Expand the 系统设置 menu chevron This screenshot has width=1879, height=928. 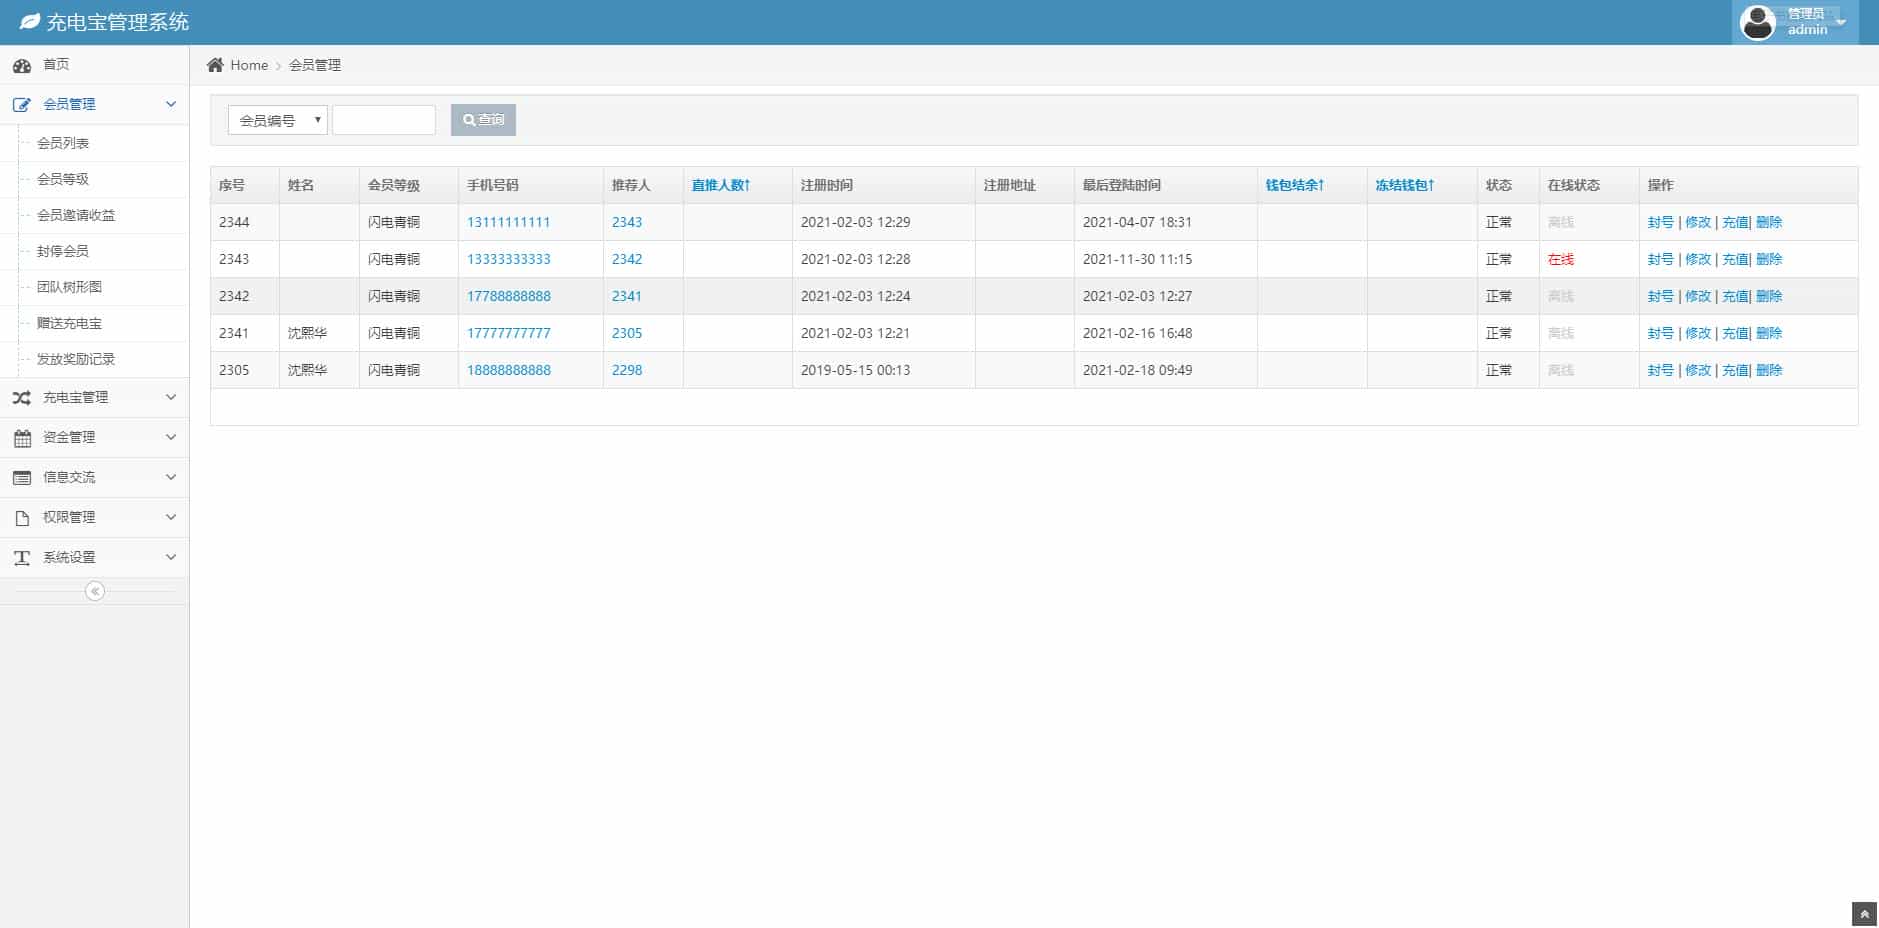coord(171,557)
